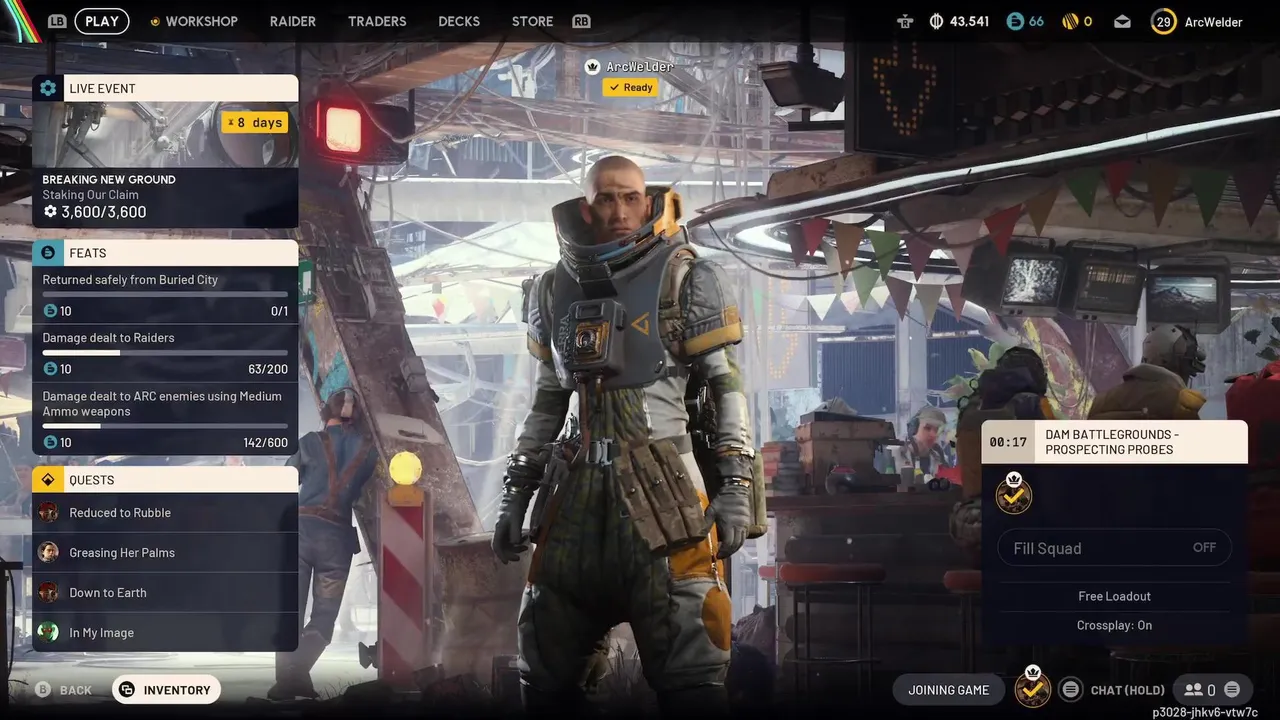Open the ArcWelder profile name in top bar
Viewport: 1280px width, 720px height.
[1214, 21]
